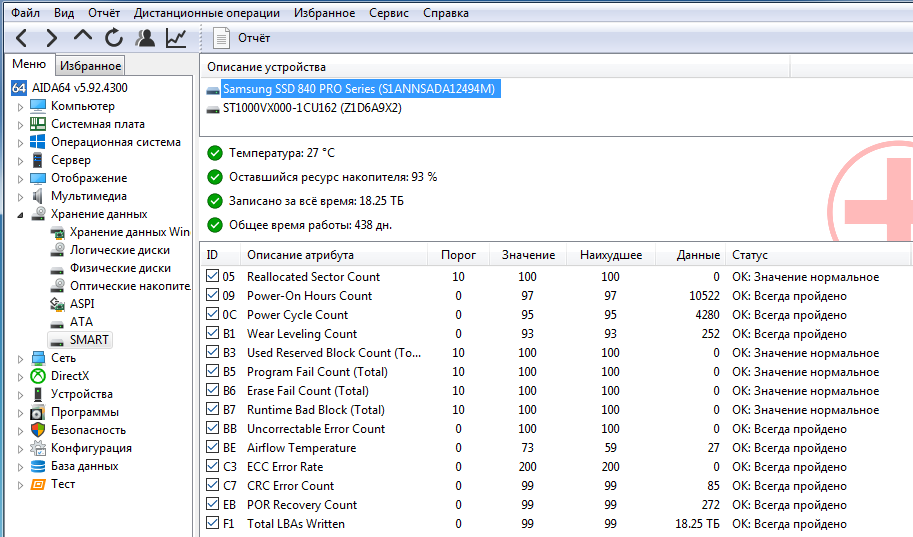The width and height of the screenshot is (913, 537).
Task: Go back with the left arrow toolbar icon
Action: [22, 38]
